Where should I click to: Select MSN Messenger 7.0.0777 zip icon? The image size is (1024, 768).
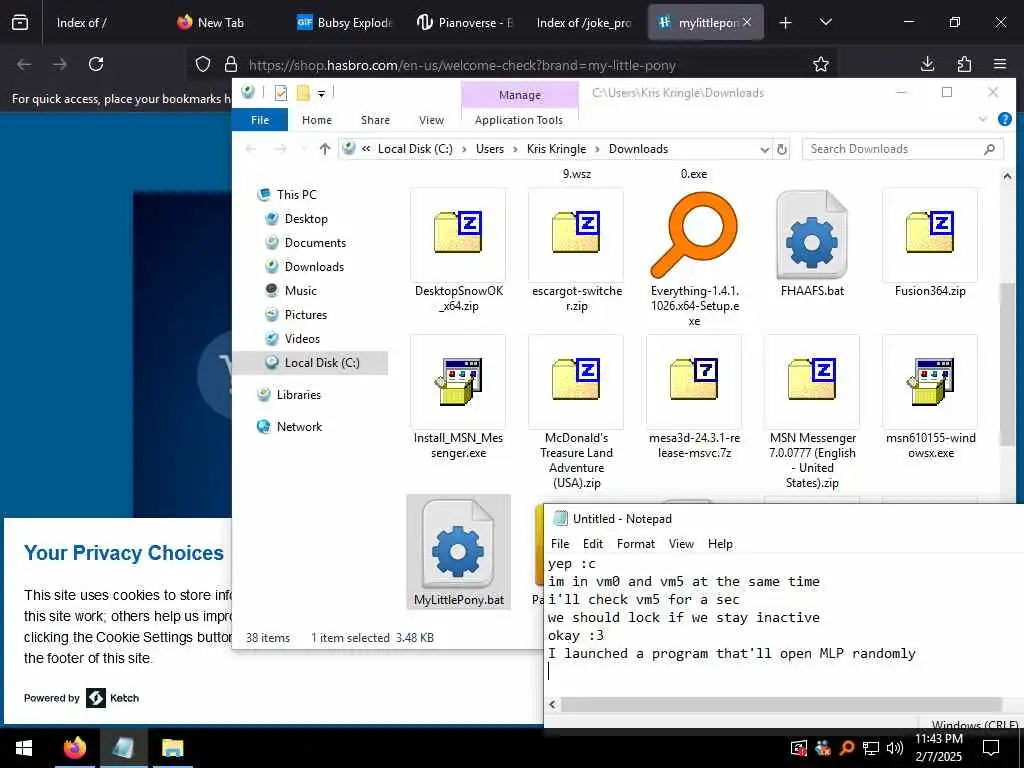pyautogui.click(x=812, y=380)
